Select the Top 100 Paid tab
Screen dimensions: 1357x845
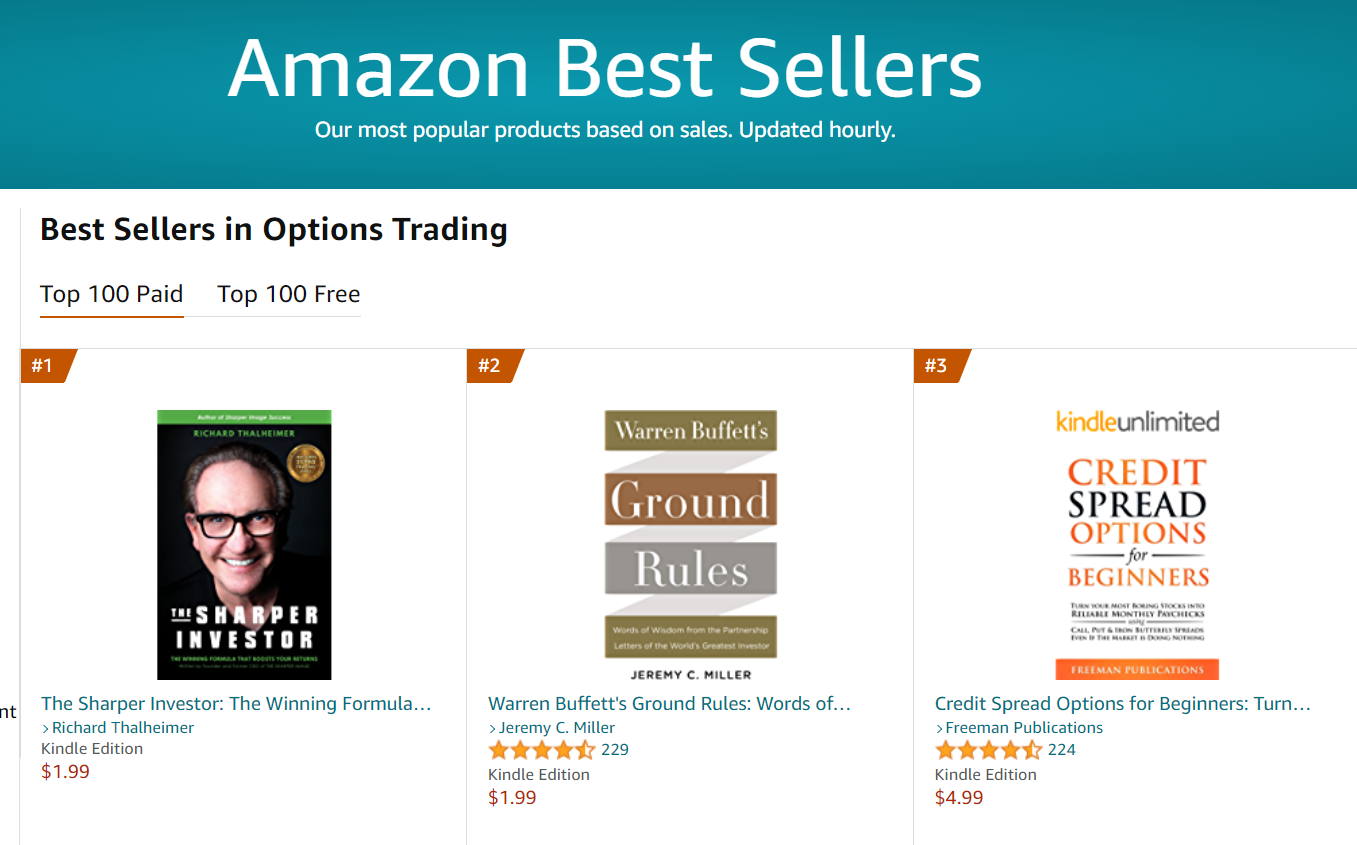tap(112, 294)
